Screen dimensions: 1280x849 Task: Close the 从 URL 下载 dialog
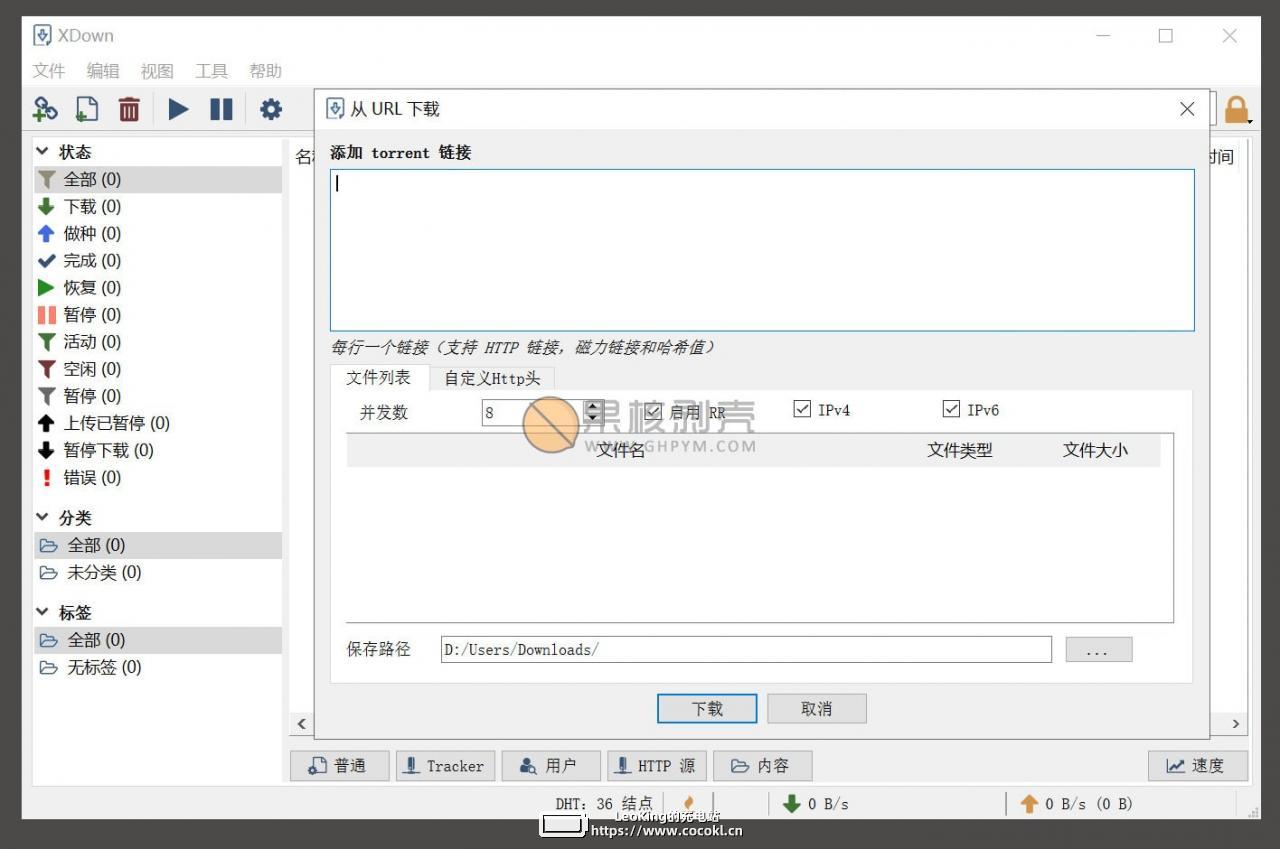click(1187, 108)
